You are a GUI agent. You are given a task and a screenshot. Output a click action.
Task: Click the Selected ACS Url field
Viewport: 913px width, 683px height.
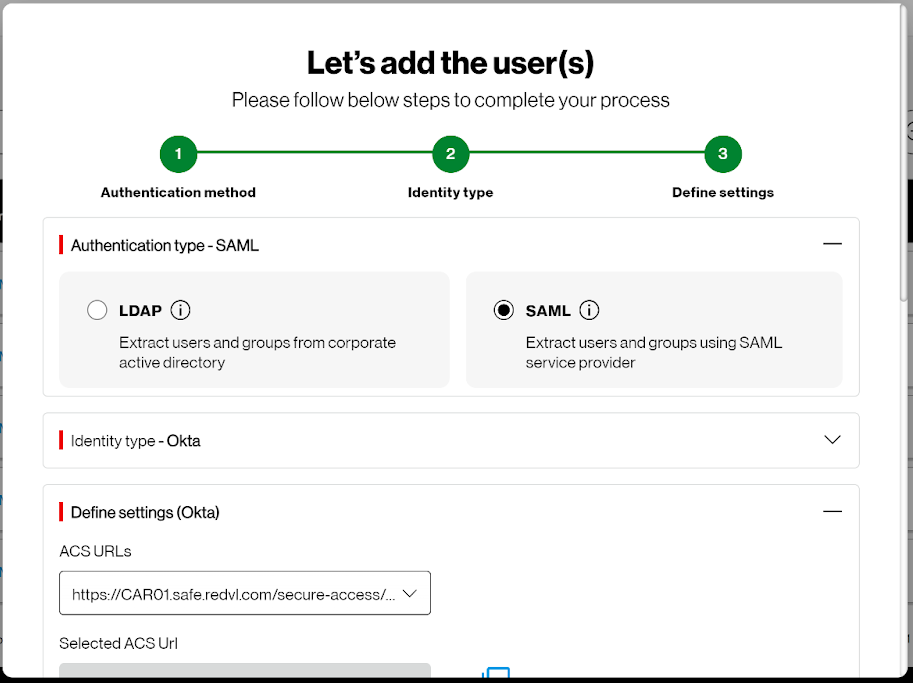click(245, 670)
